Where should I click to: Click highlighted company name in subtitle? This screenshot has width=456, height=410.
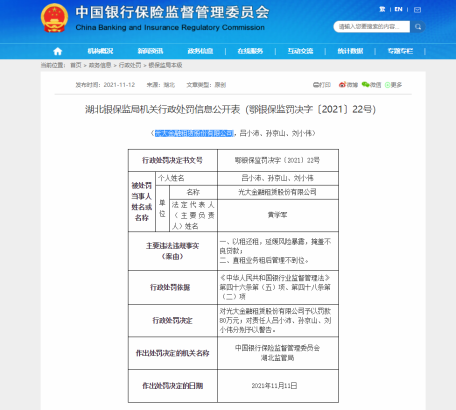(194, 133)
